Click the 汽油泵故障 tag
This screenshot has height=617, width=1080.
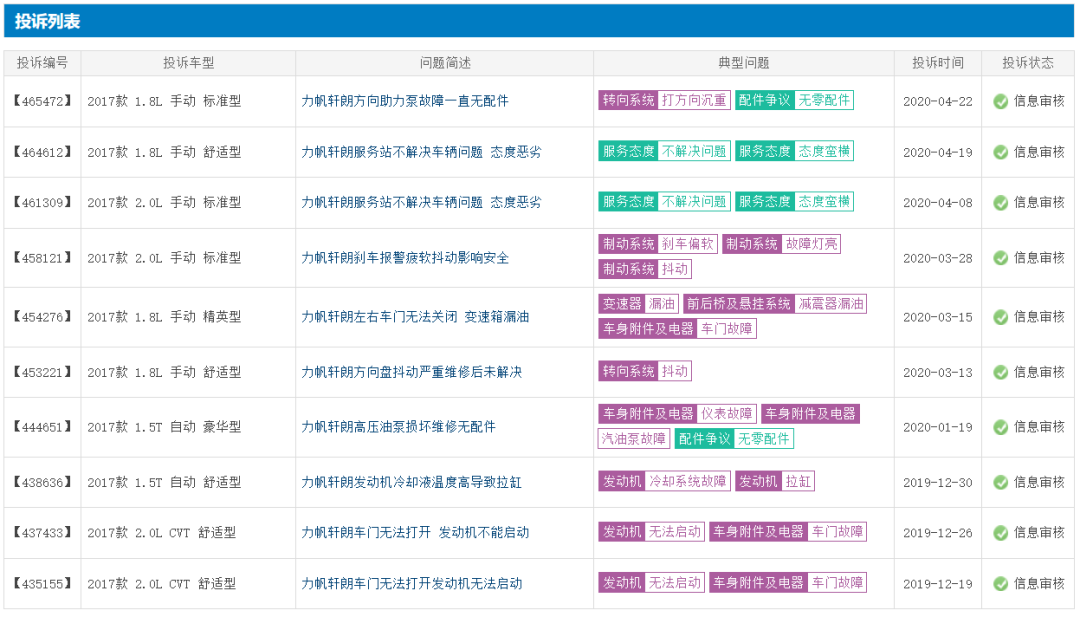634,439
